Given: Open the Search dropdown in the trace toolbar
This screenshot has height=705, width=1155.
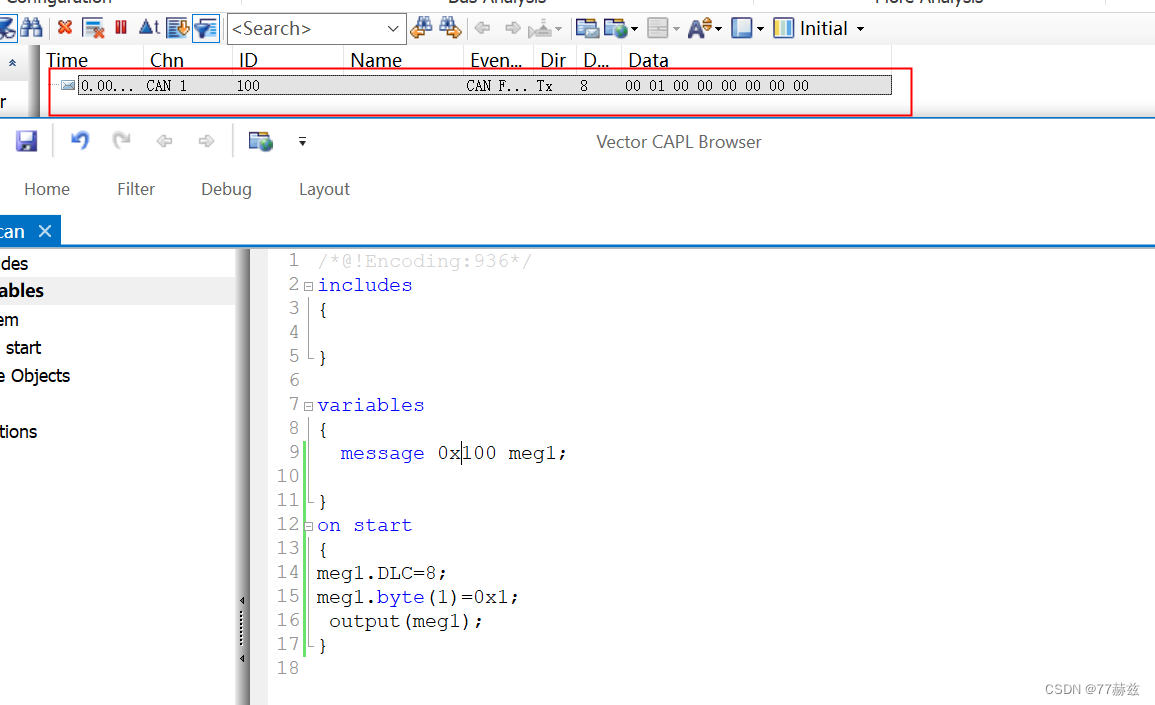Looking at the screenshot, I should (393, 28).
